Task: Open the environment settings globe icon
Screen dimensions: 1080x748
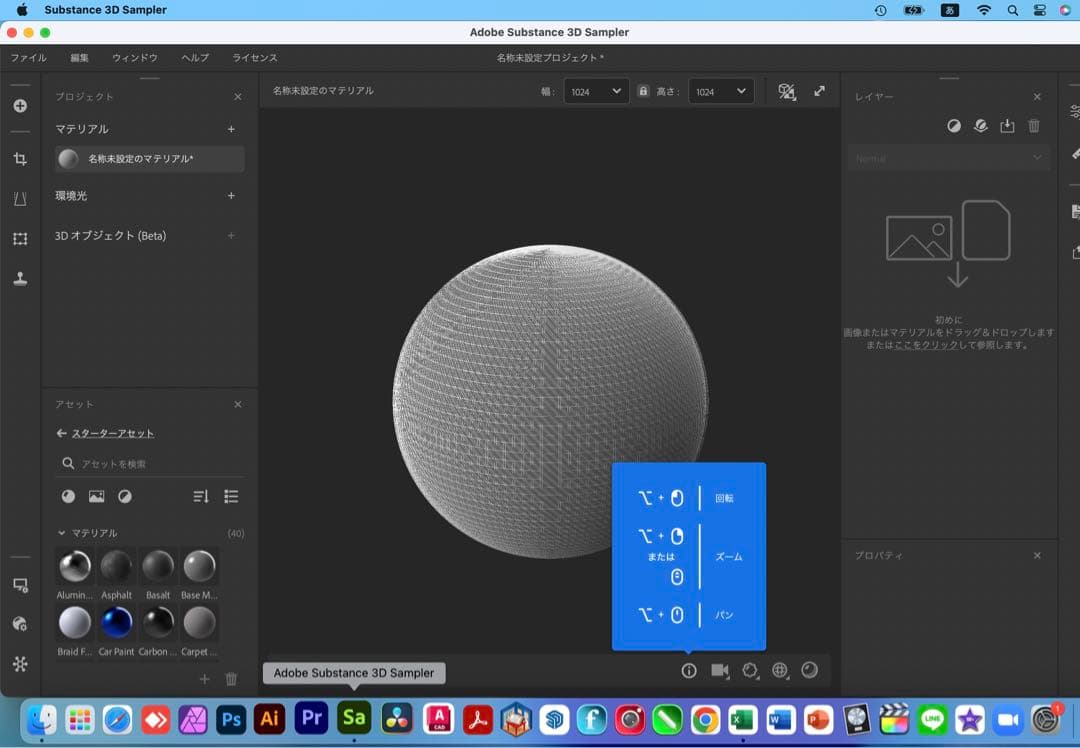Action: 780,670
